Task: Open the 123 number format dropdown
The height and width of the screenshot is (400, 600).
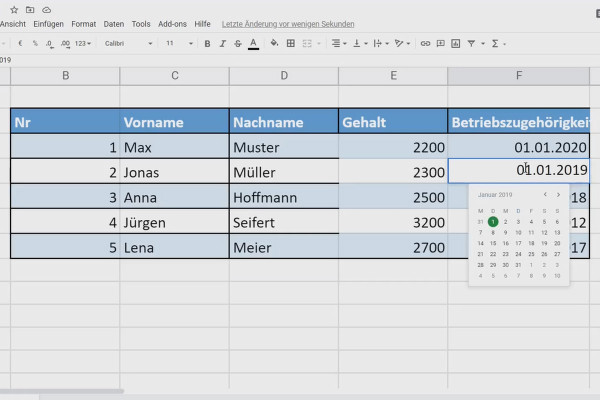Action: pyautogui.click(x=83, y=44)
